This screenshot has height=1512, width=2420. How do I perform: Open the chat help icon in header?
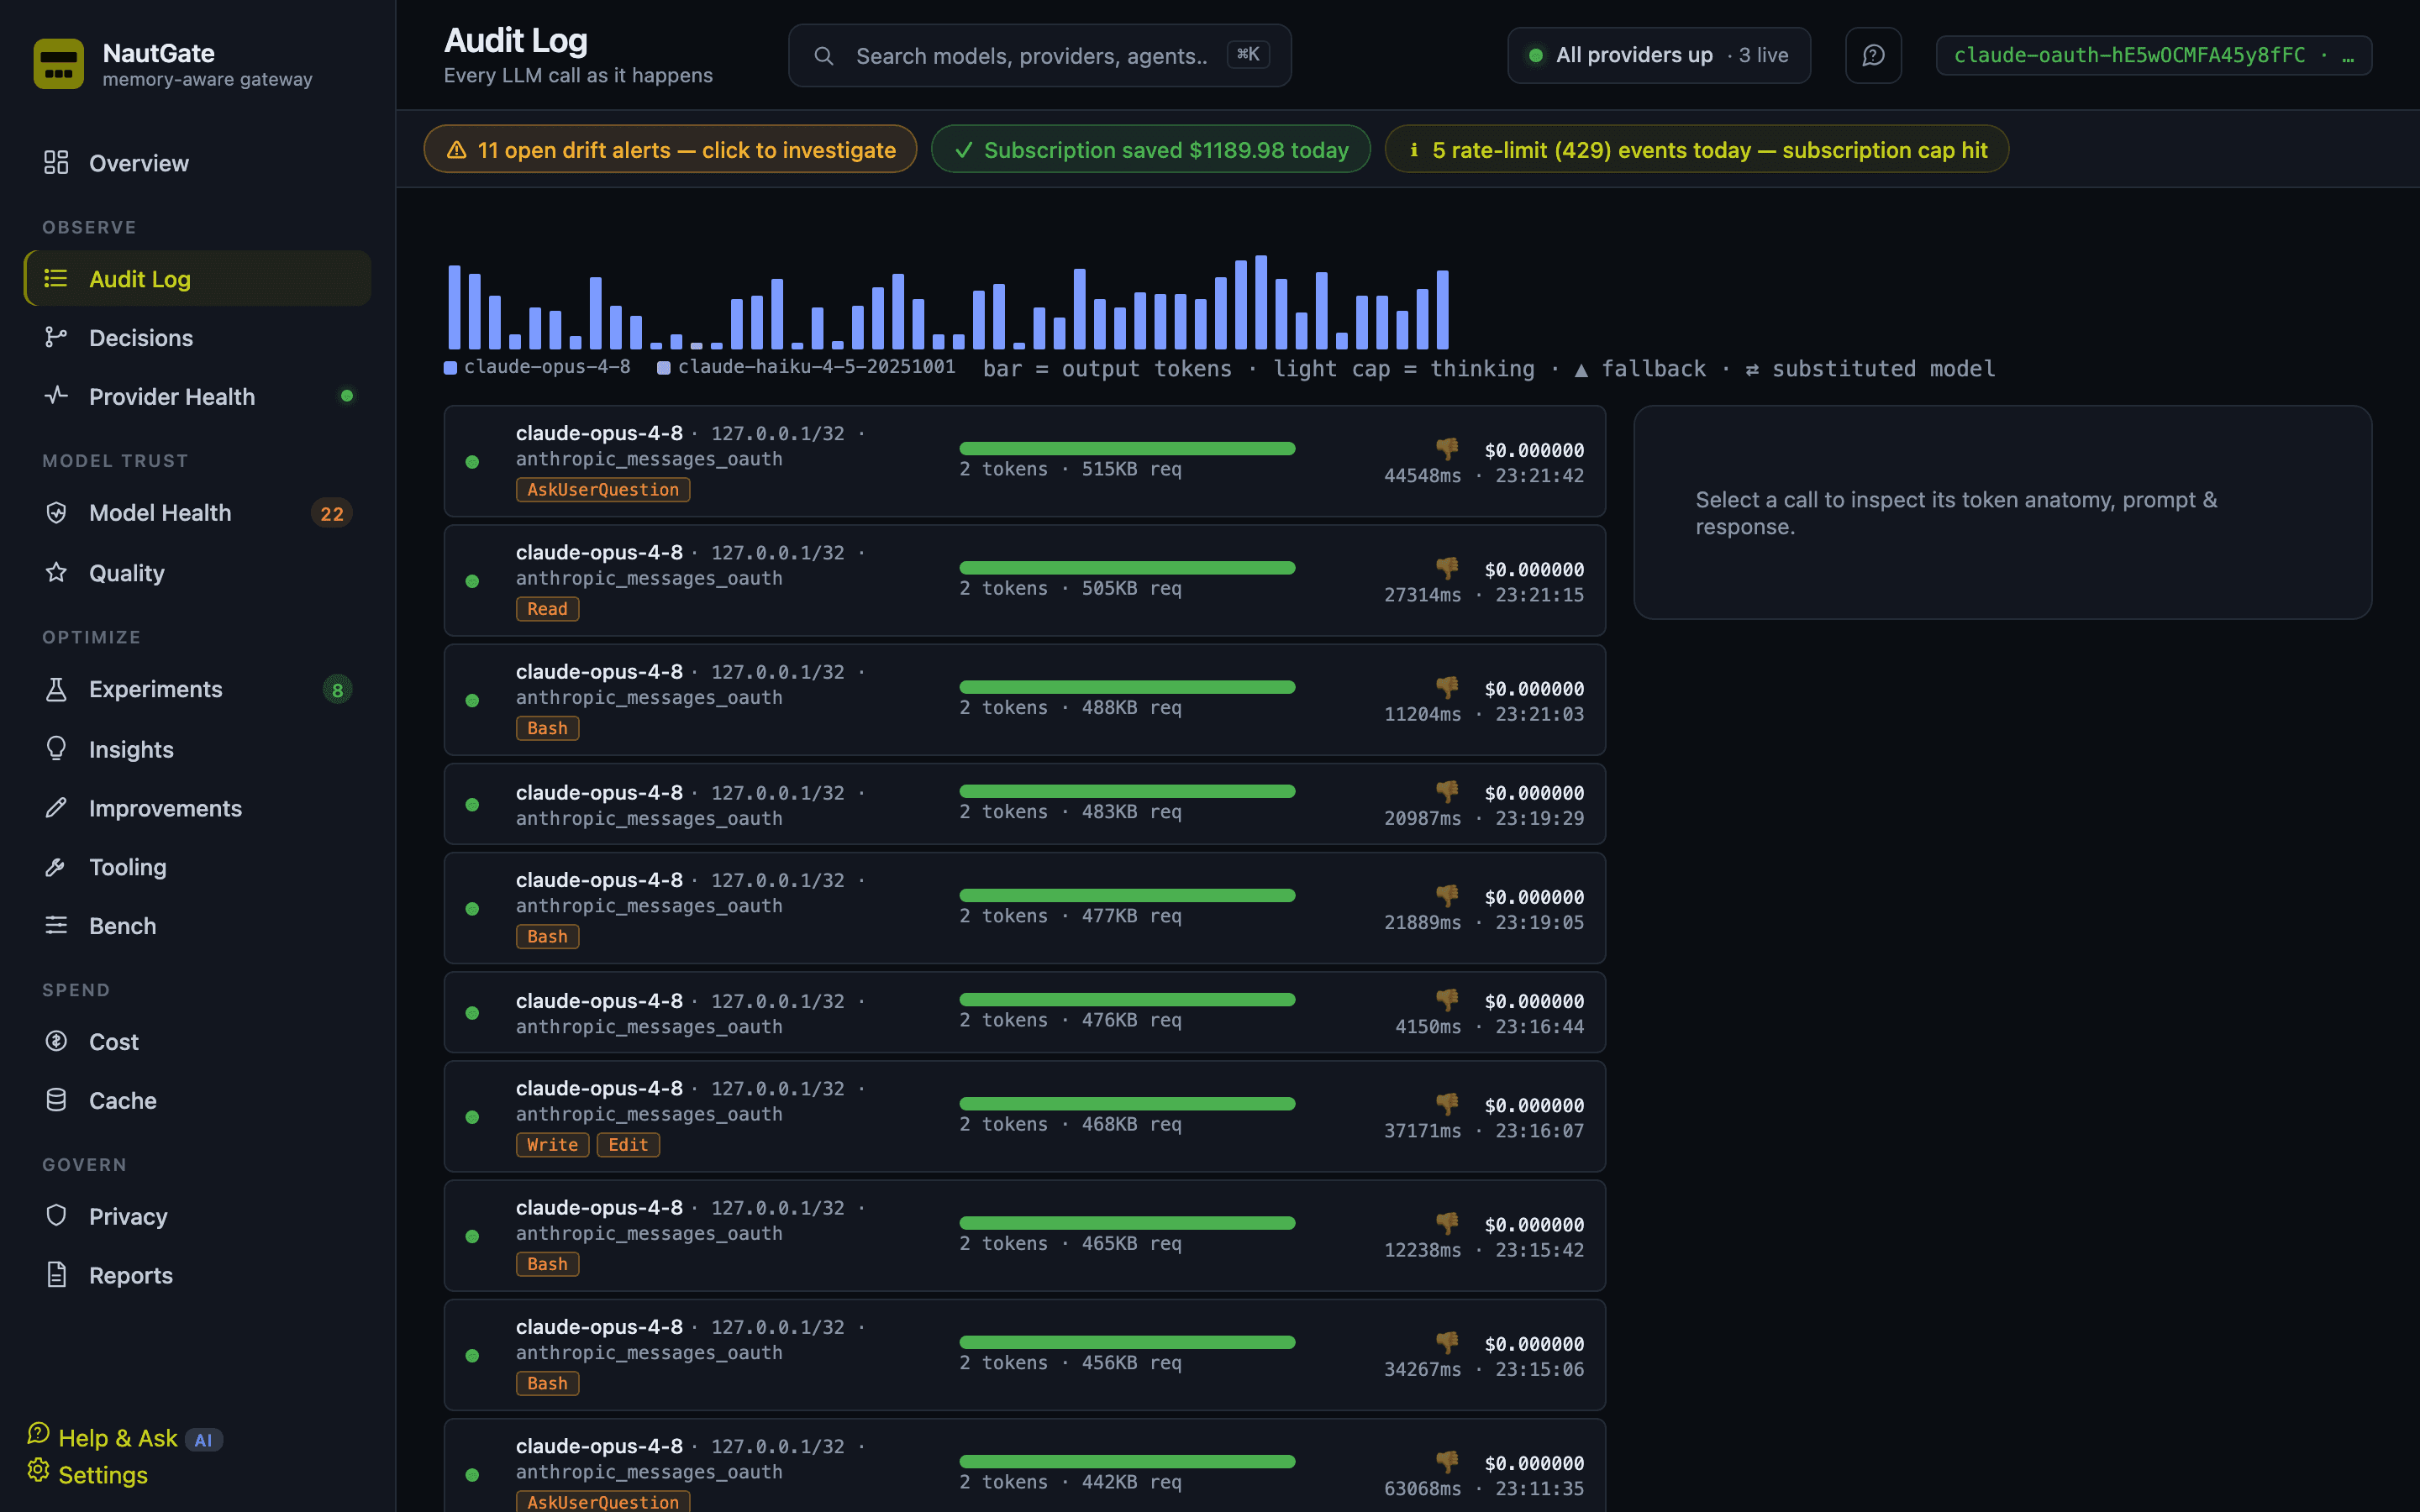pyautogui.click(x=1873, y=55)
